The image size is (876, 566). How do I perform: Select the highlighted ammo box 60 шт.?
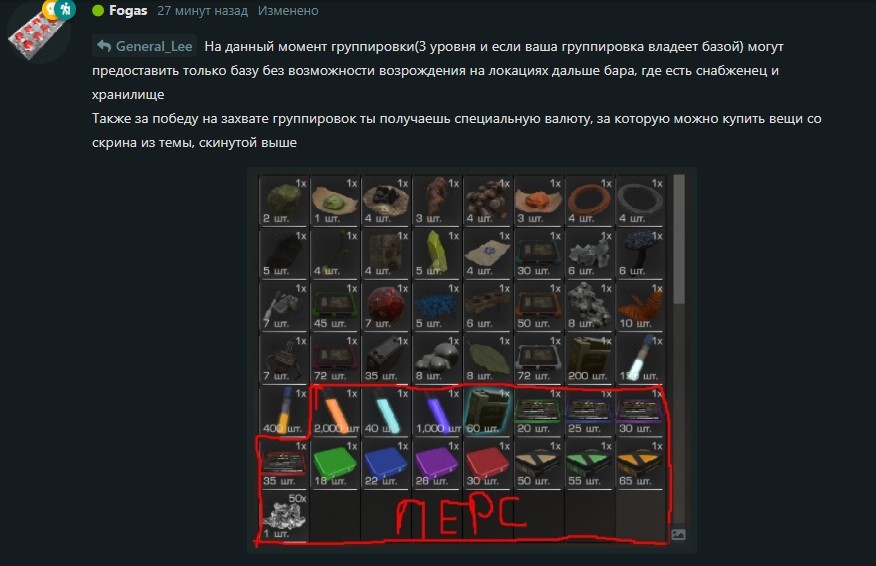[487, 412]
